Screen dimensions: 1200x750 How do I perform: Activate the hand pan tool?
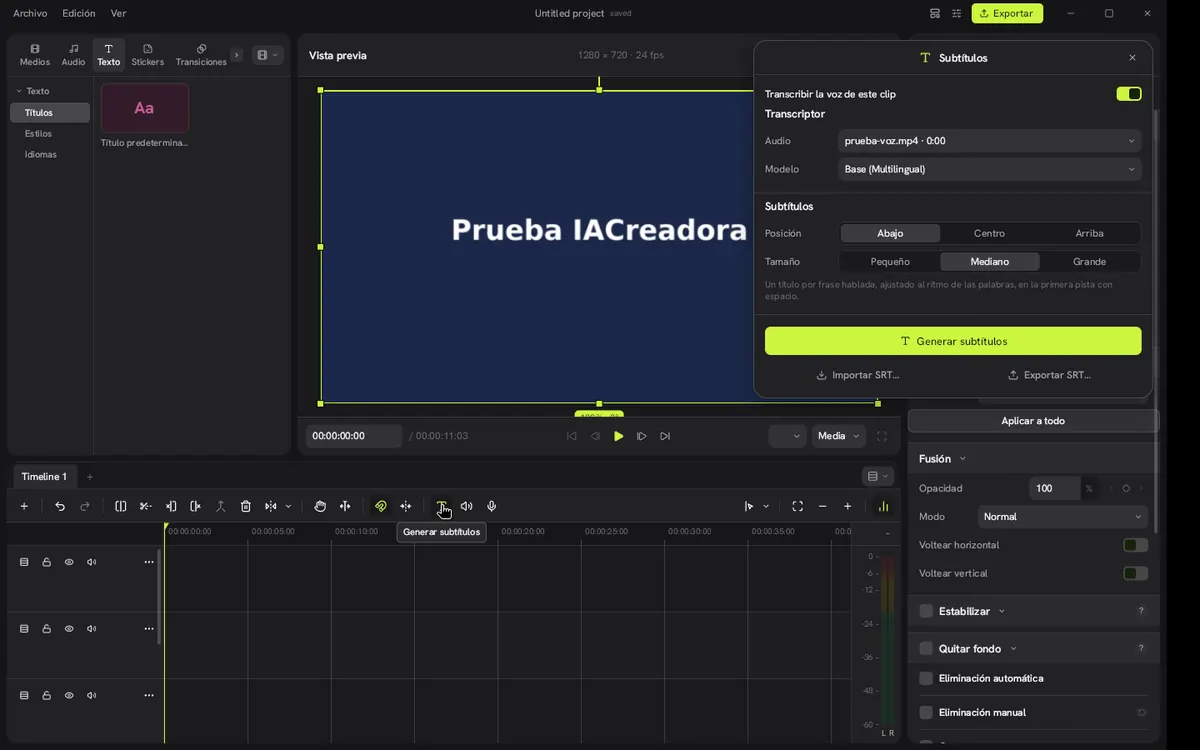[x=320, y=506]
